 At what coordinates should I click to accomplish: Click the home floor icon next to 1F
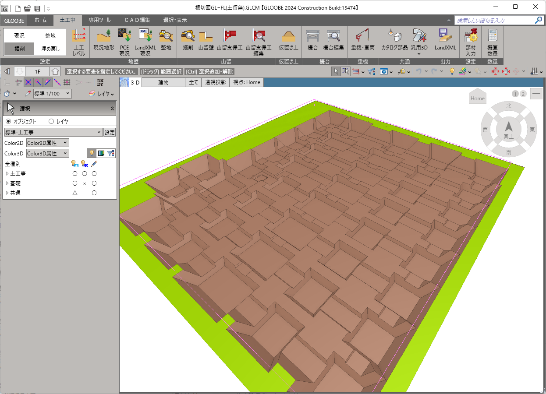pos(55,72)
